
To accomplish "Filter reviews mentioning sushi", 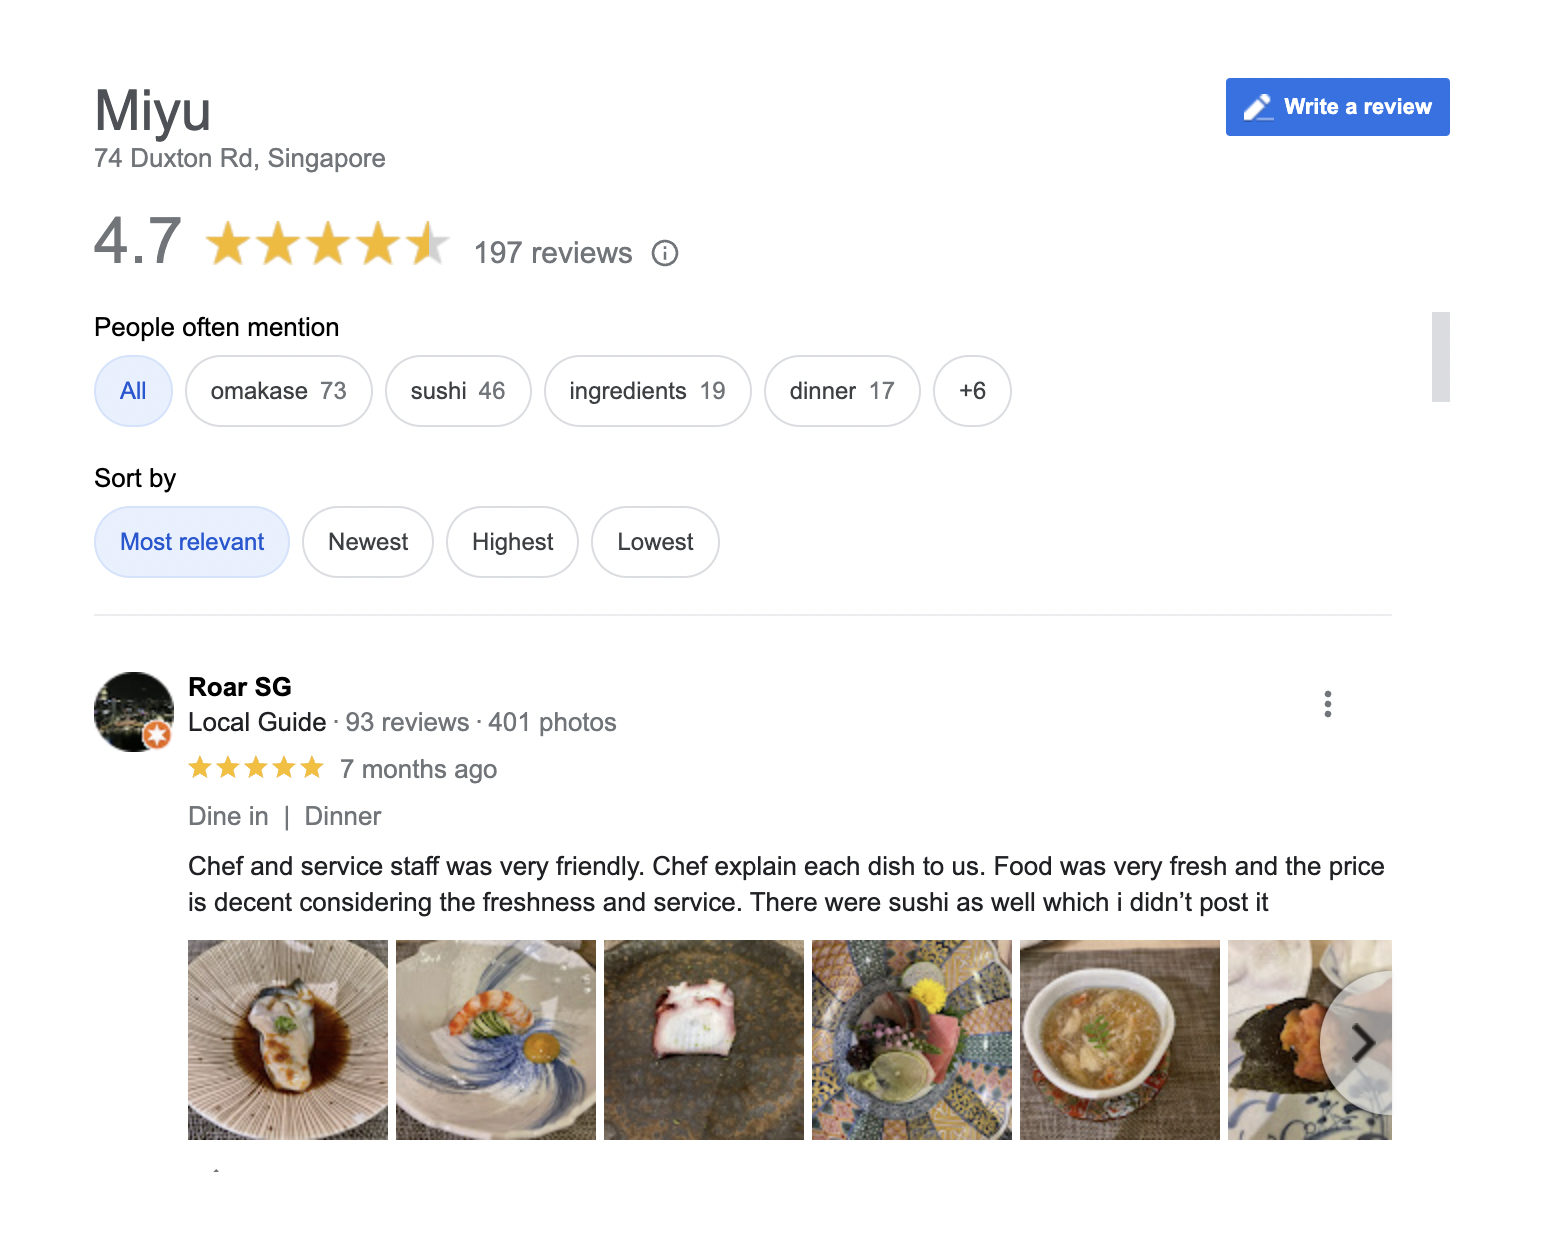I will tap(458, 391).
